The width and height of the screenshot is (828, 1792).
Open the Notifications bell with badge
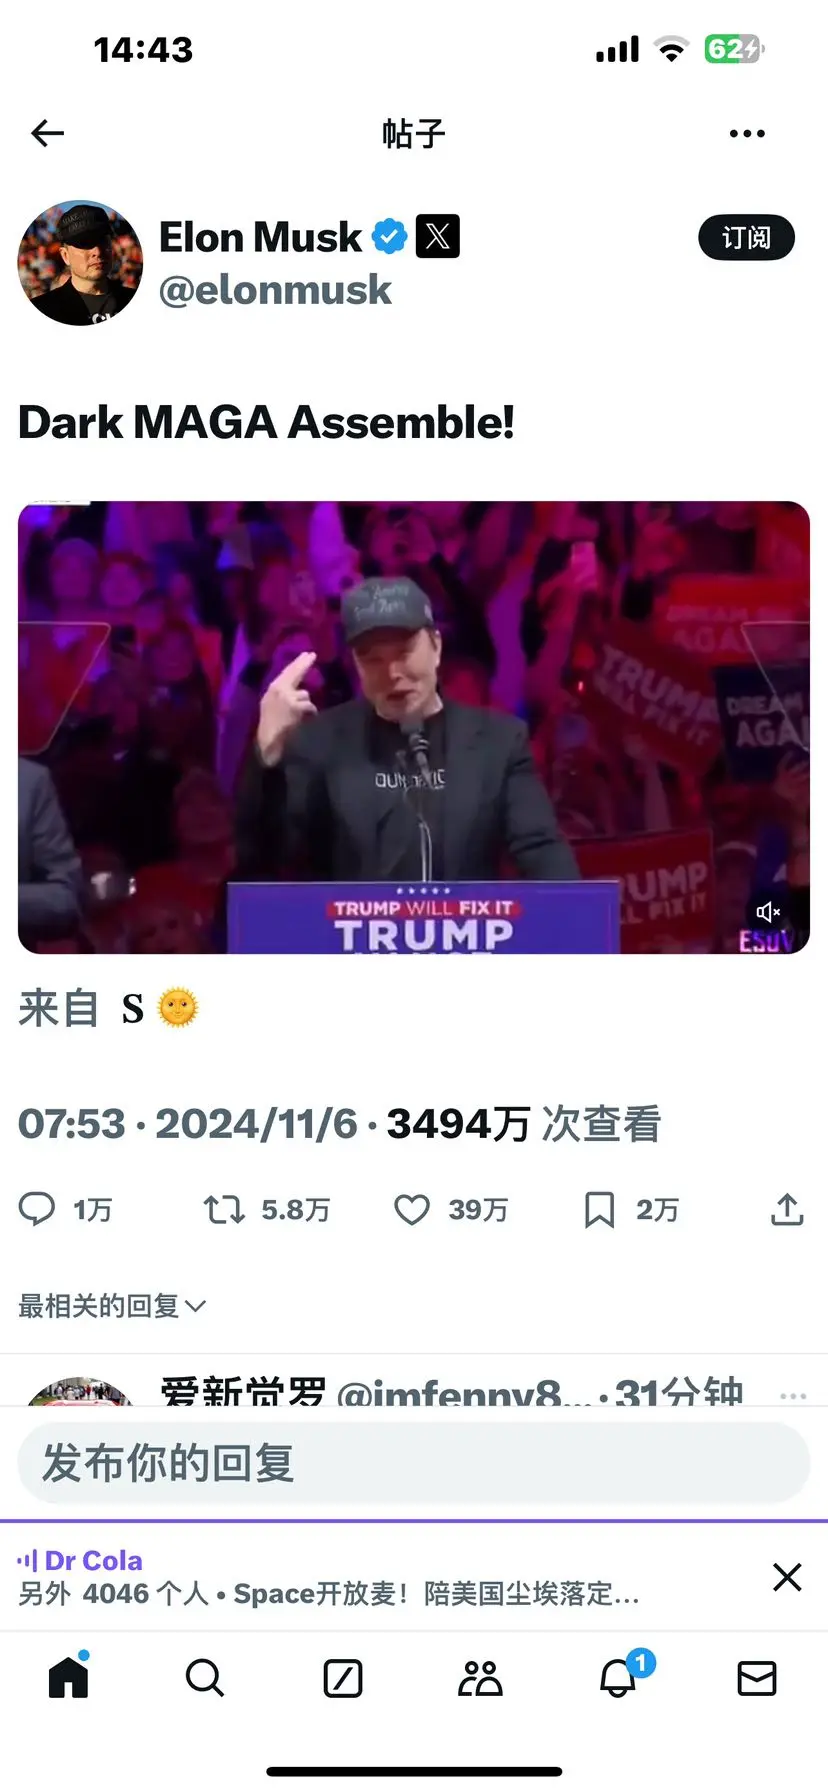[620, 1676]
